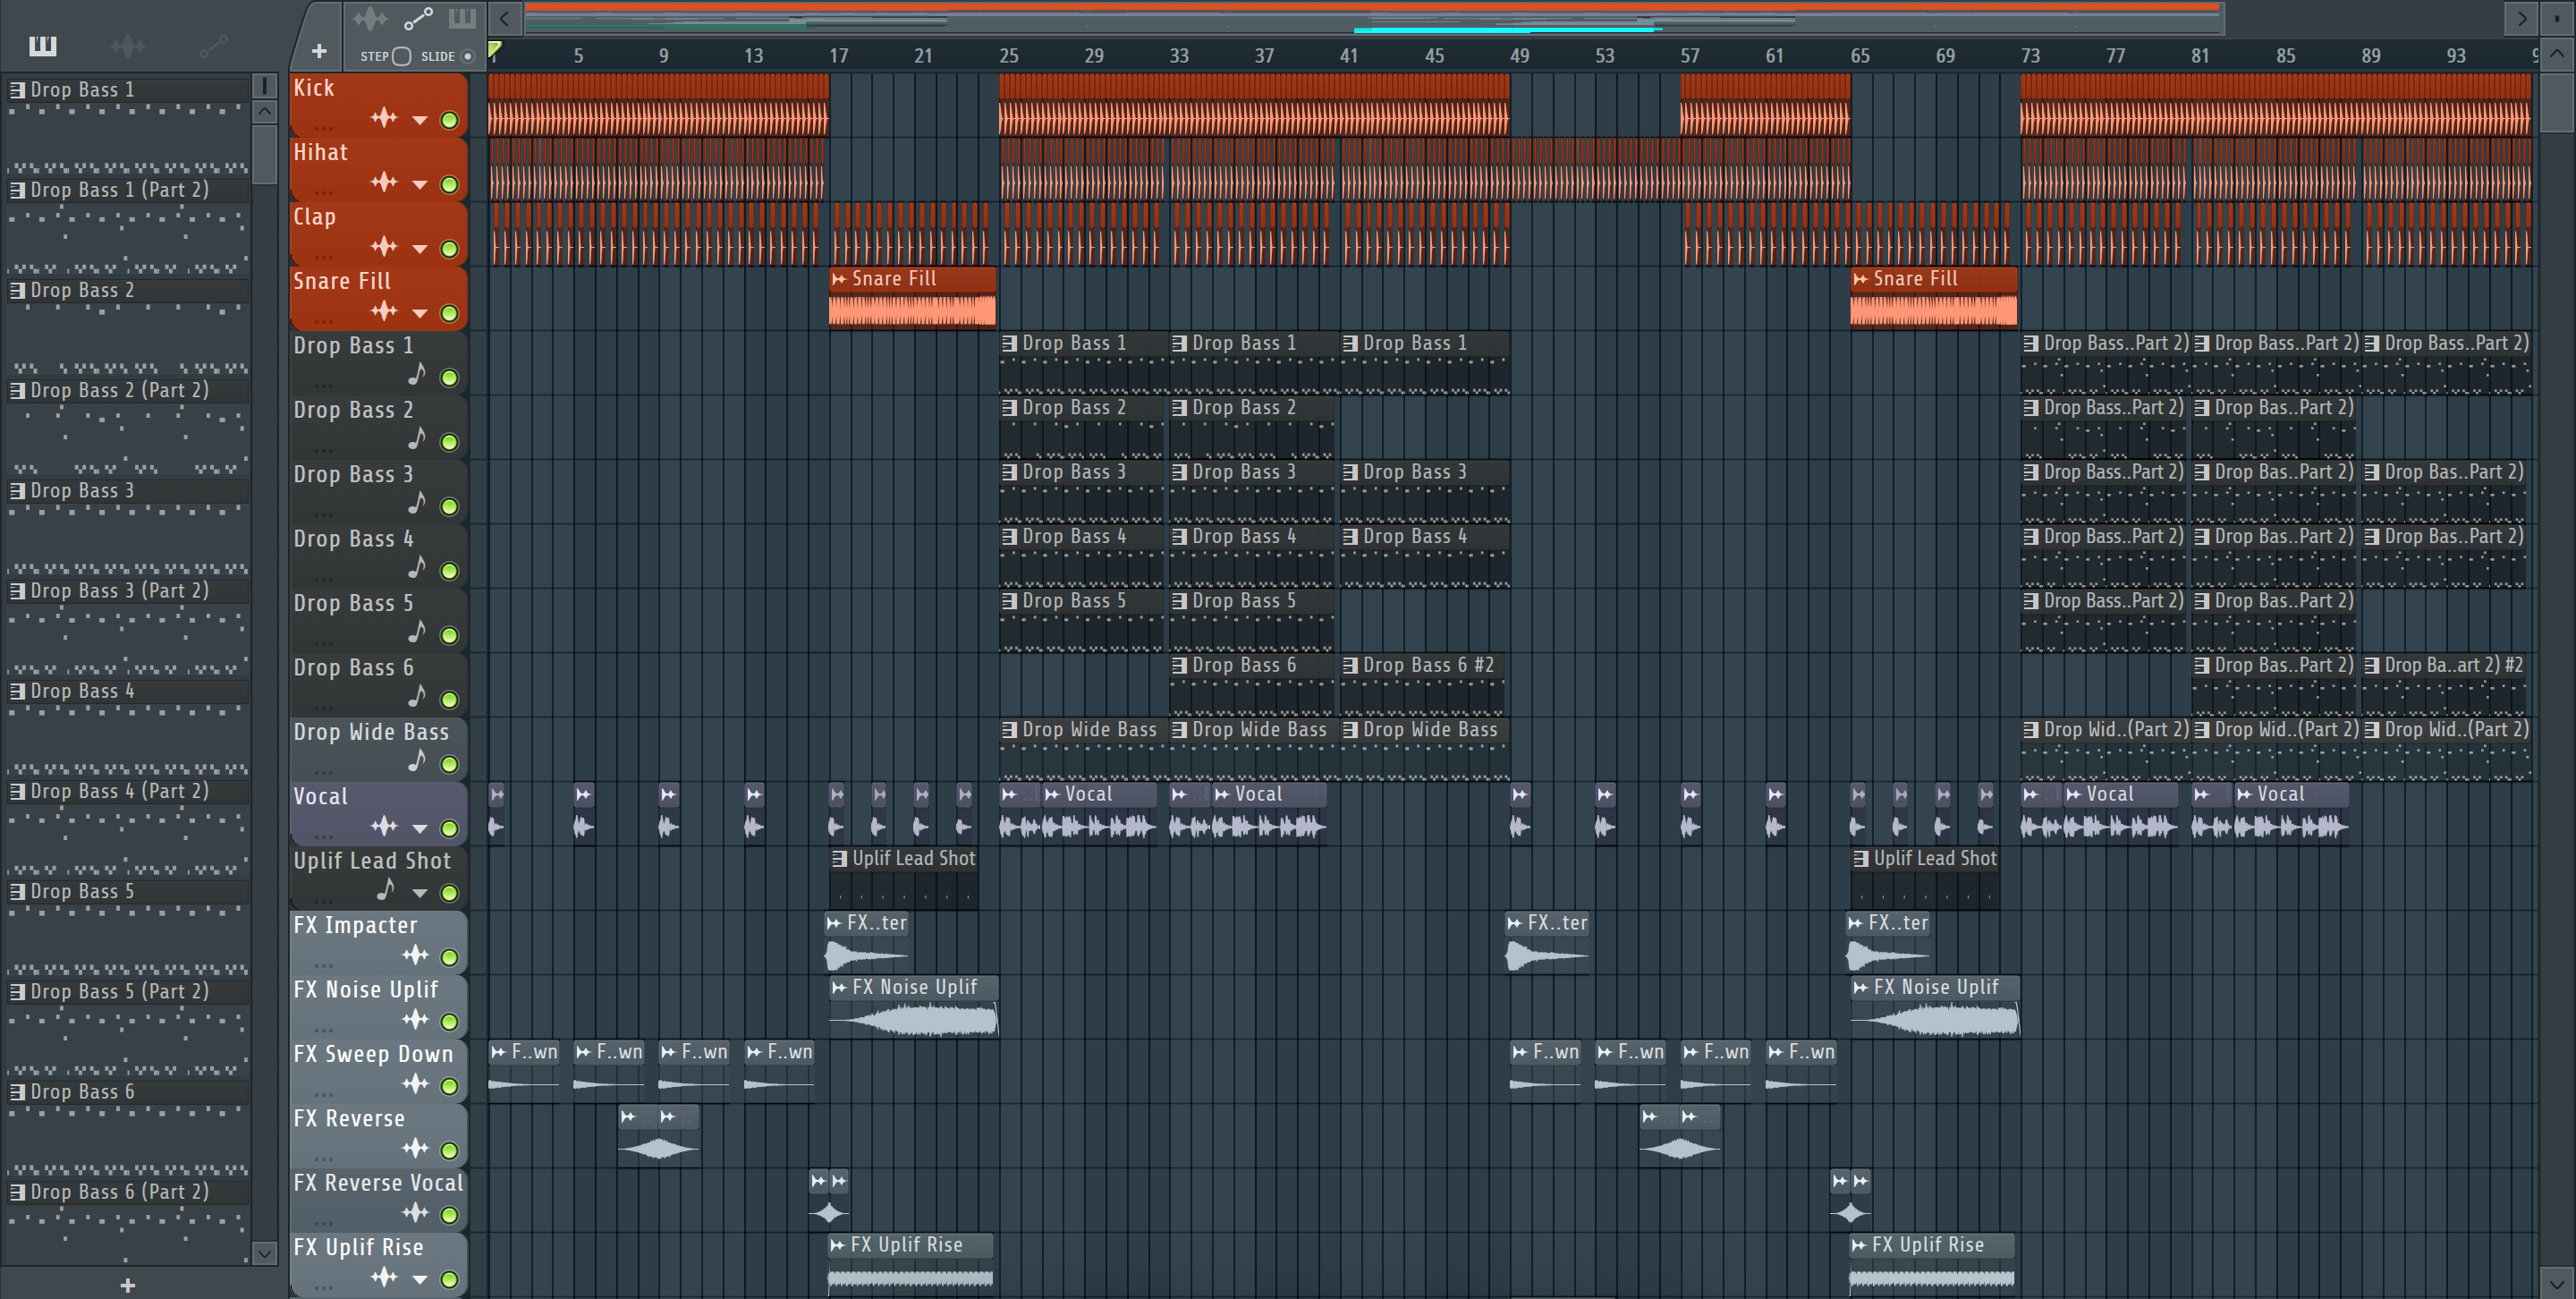Viewport: 2576px width, 1299px height.
Task: Click the Hihat track waveform icon
Action: pyautogui.click(x=384, y=182)
